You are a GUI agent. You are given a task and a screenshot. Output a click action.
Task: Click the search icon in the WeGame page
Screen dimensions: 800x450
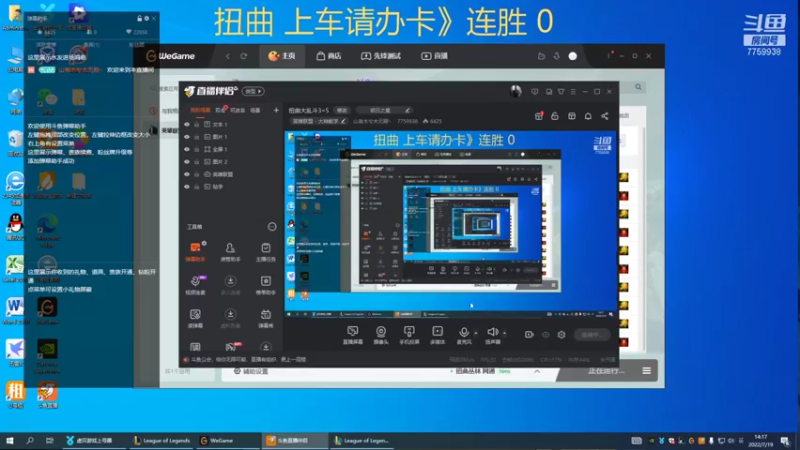click(x=638, y=87)
